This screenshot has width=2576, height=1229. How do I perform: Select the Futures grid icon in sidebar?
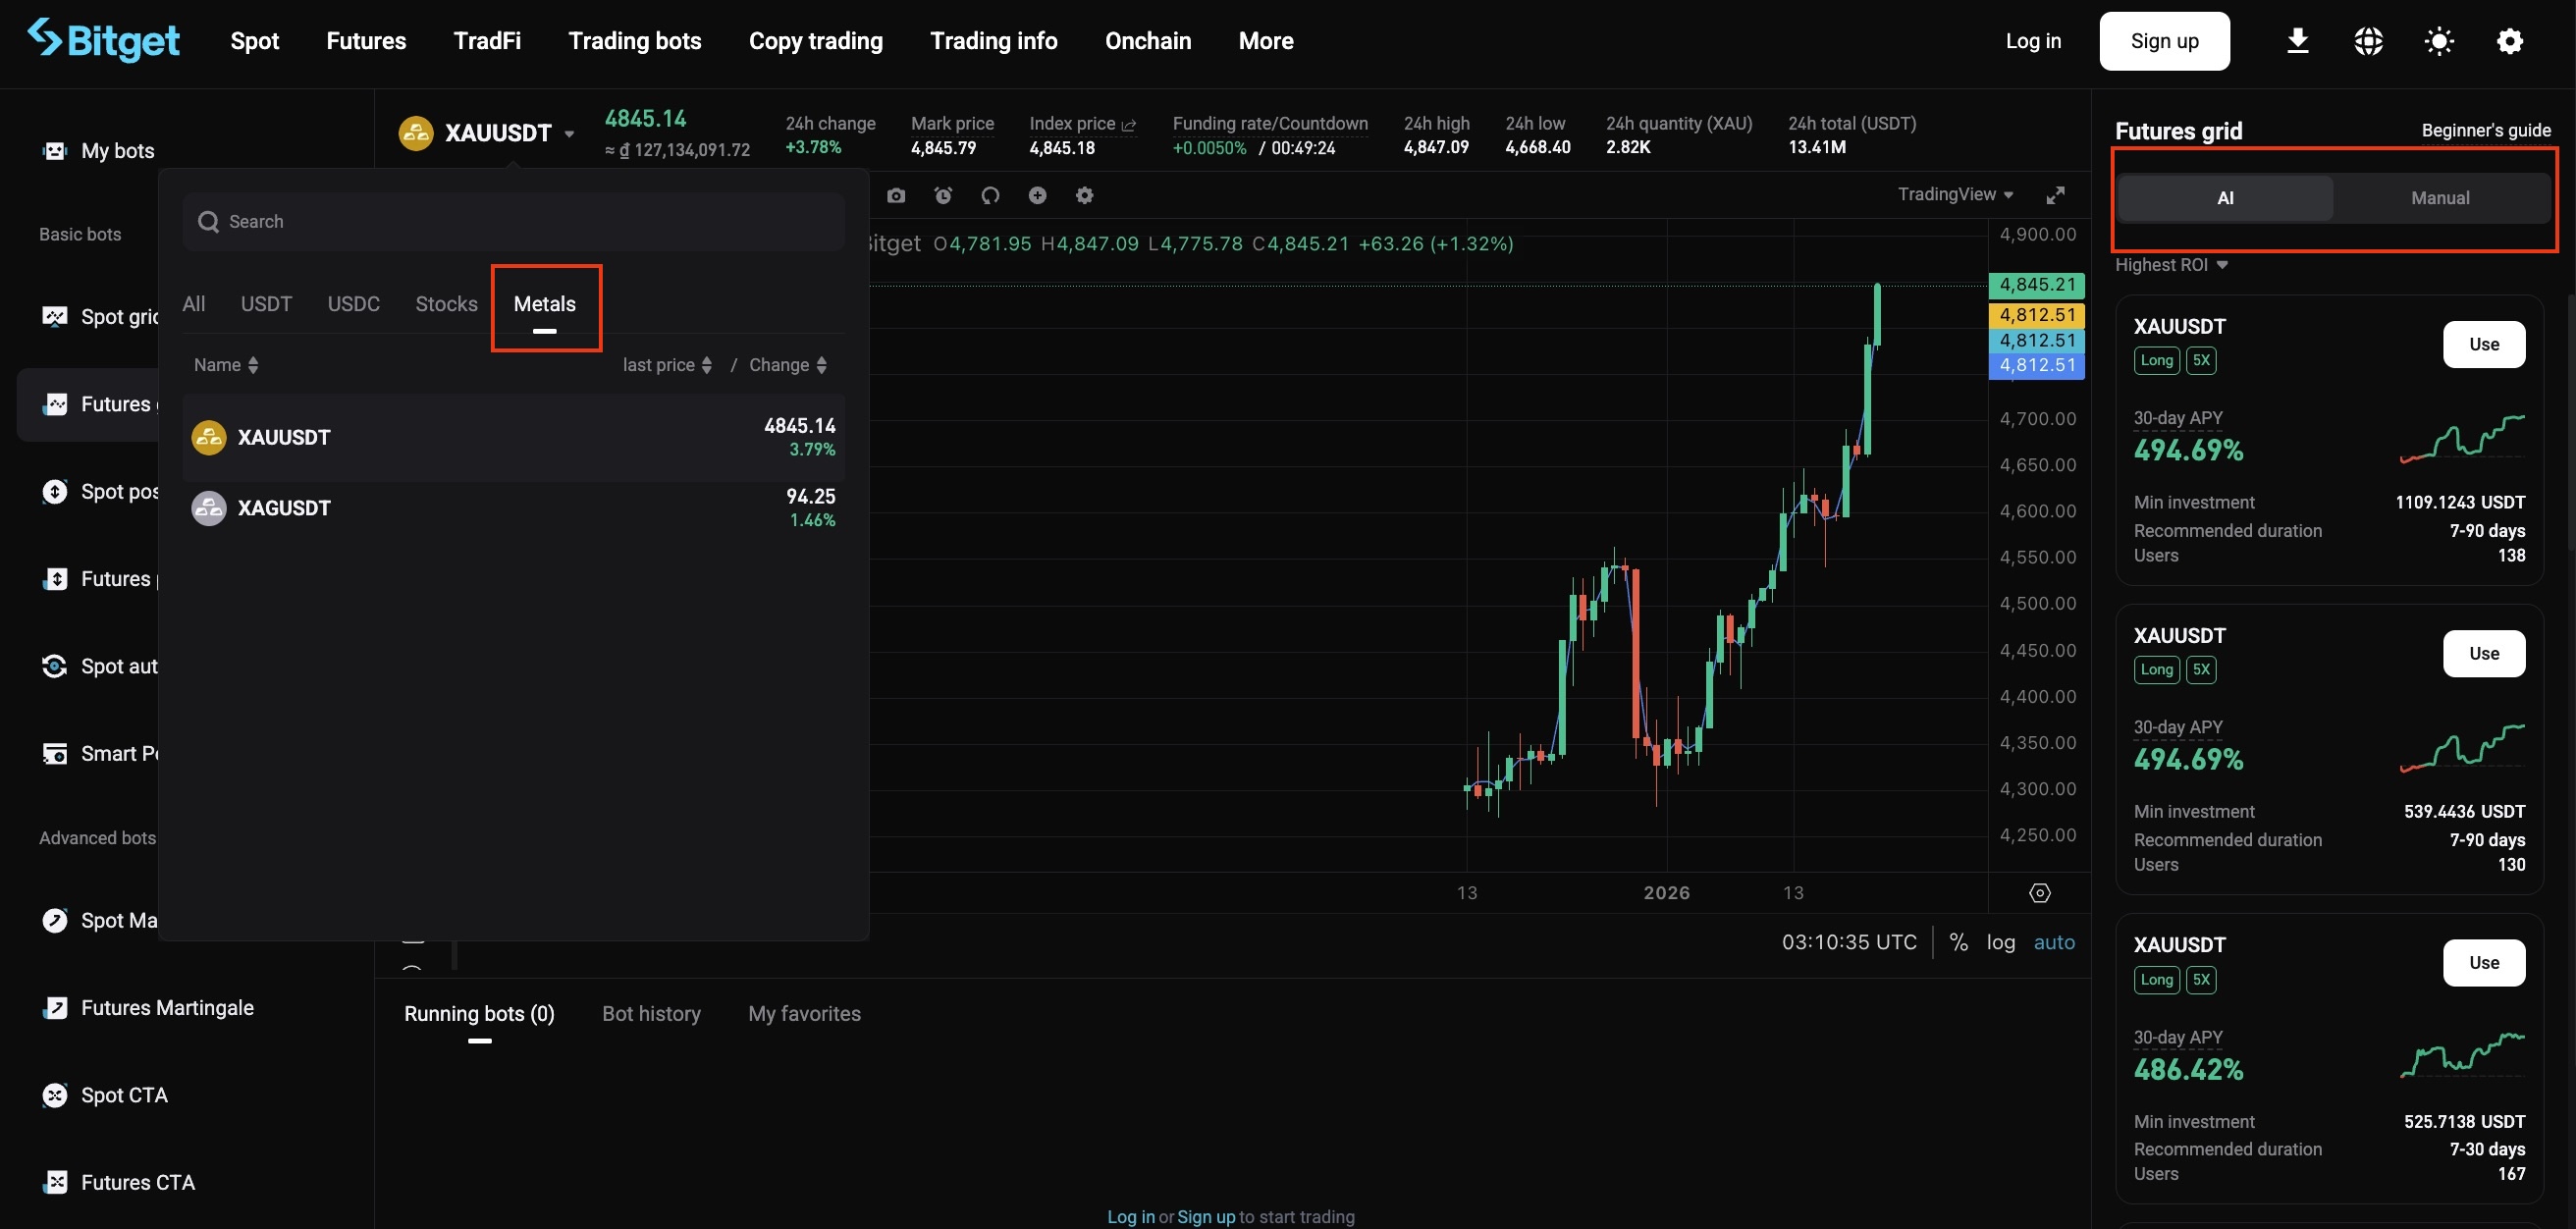pyautogui.click(x=54, y=404)
